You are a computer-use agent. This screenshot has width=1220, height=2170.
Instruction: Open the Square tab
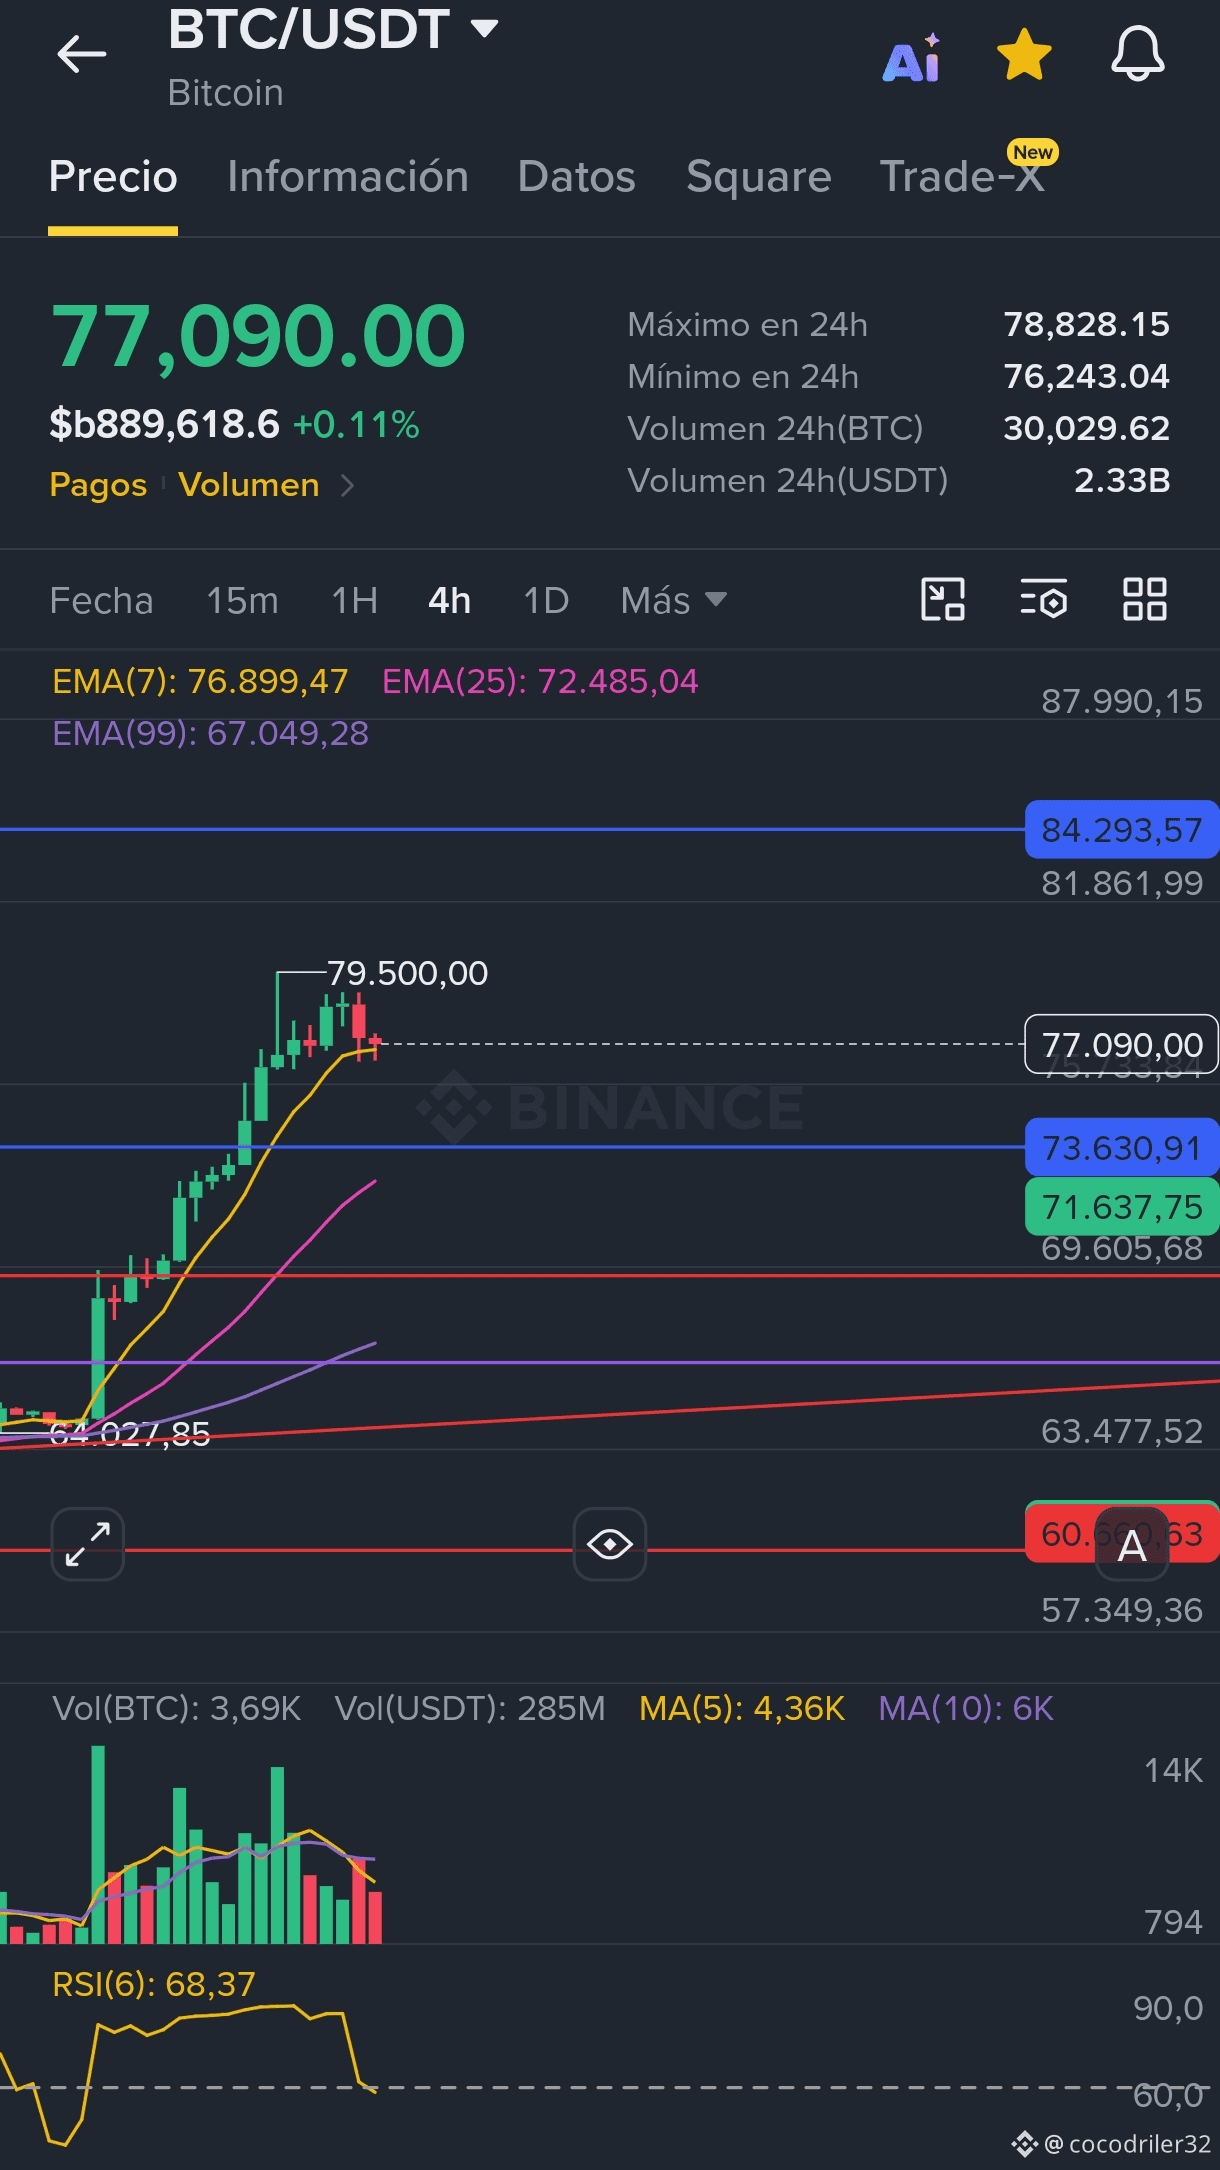[759, 177]
